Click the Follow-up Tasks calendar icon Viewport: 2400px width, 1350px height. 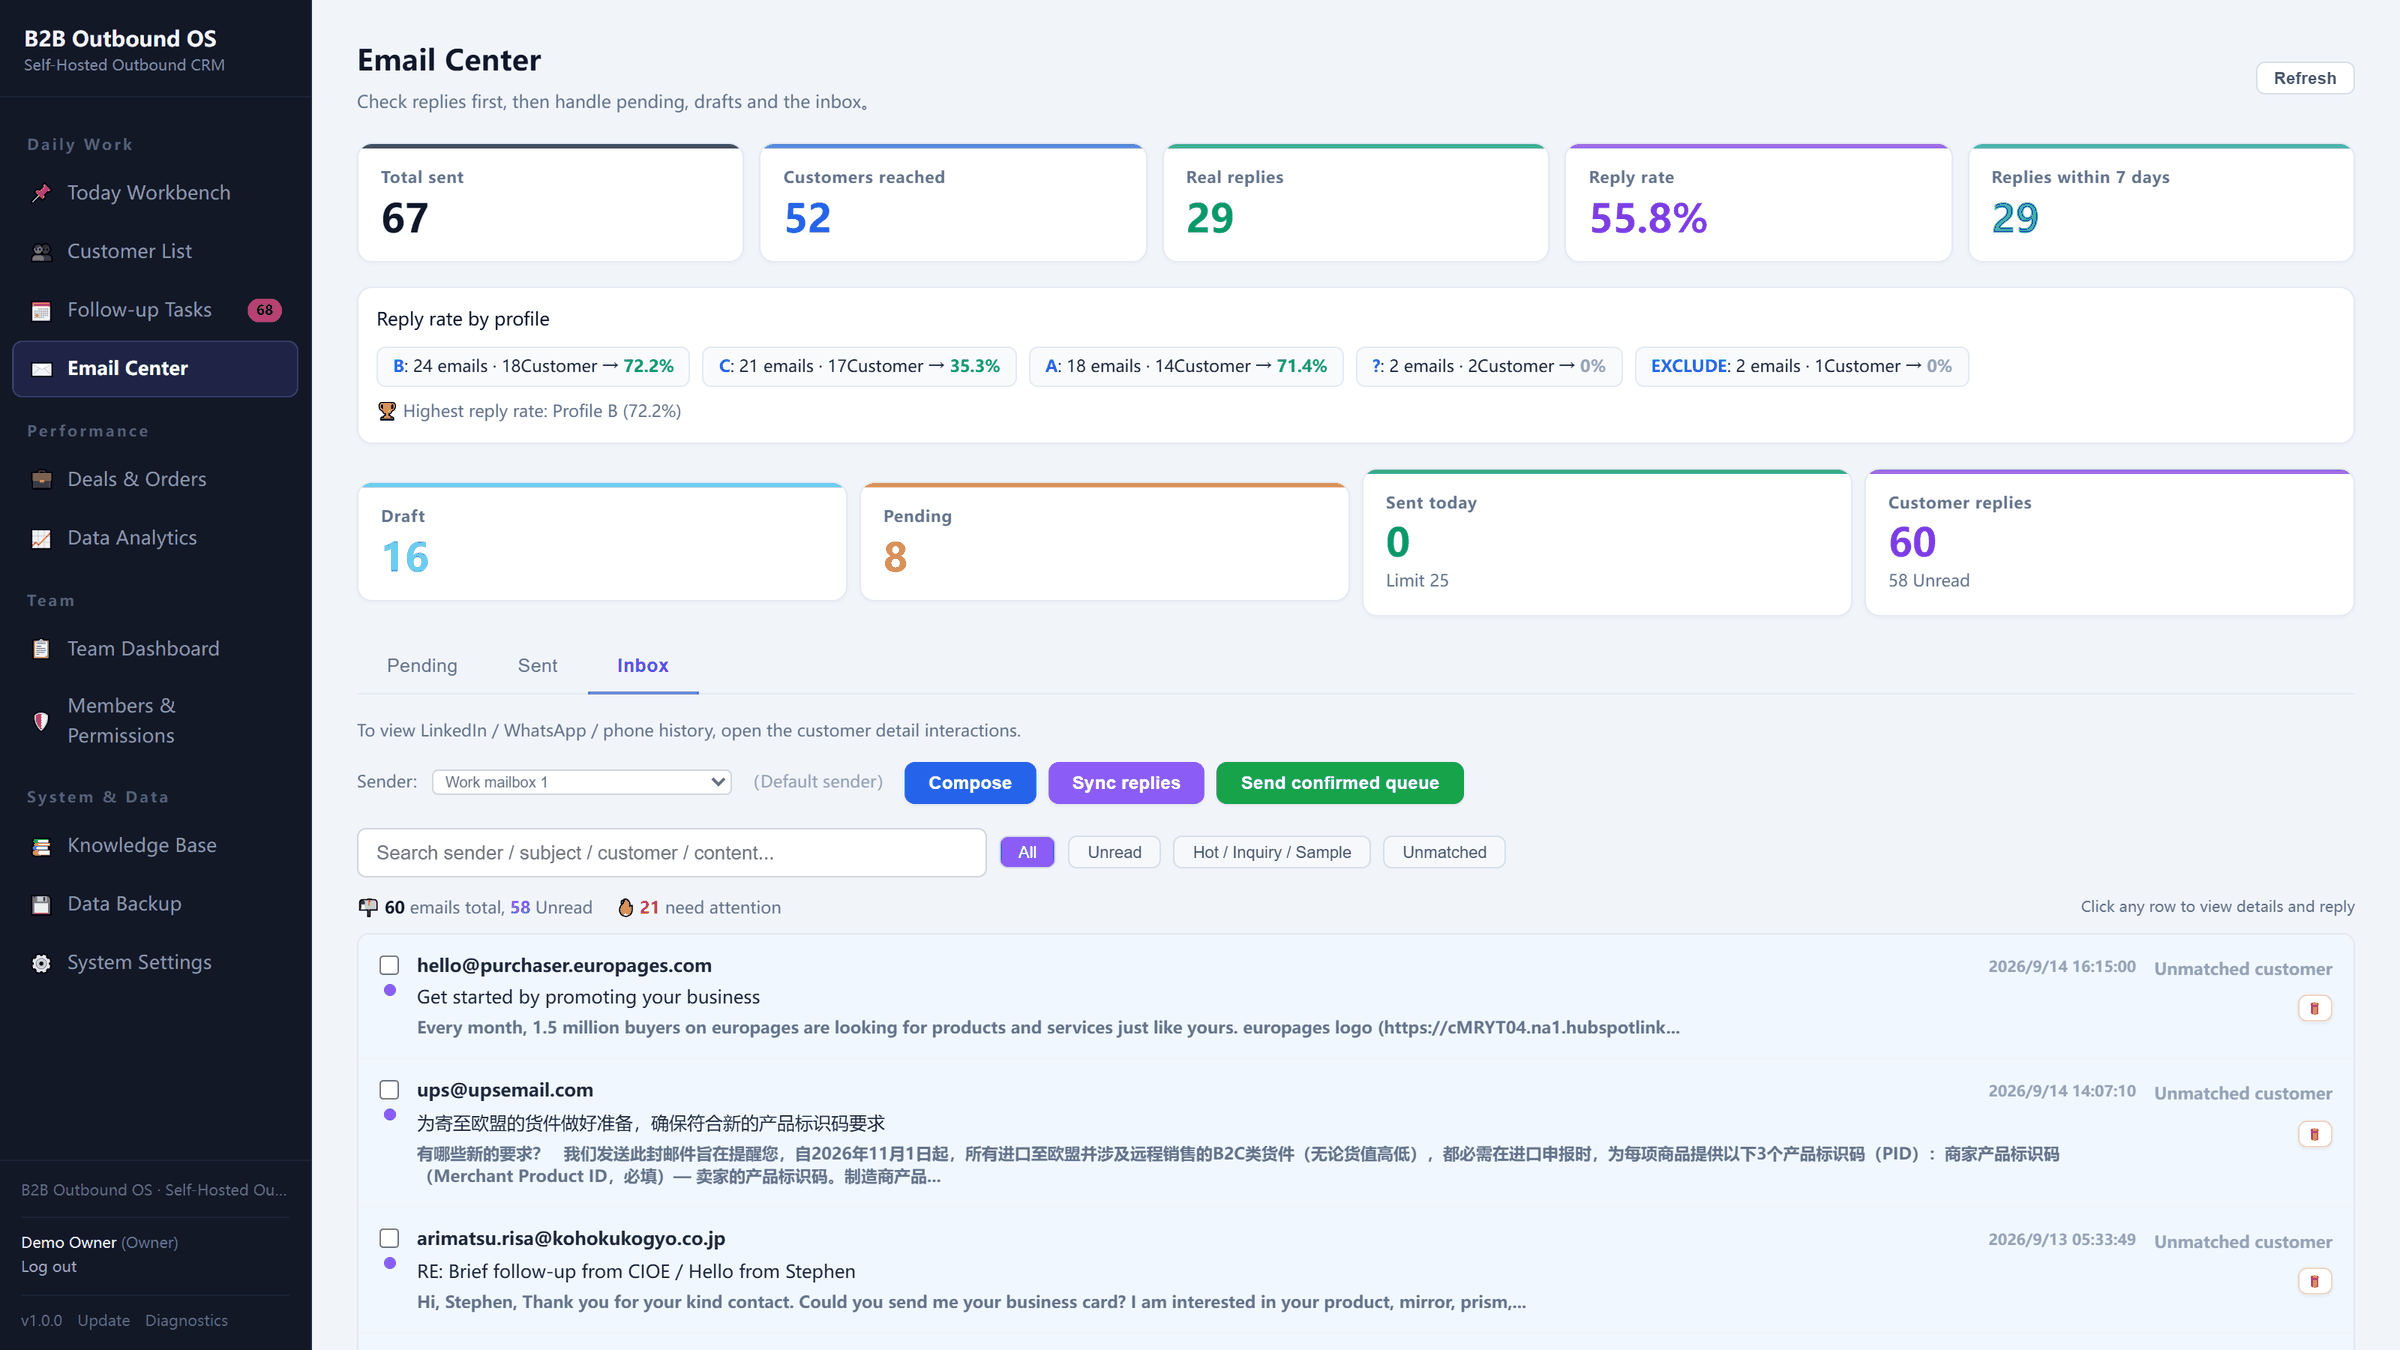coord(41,311)
